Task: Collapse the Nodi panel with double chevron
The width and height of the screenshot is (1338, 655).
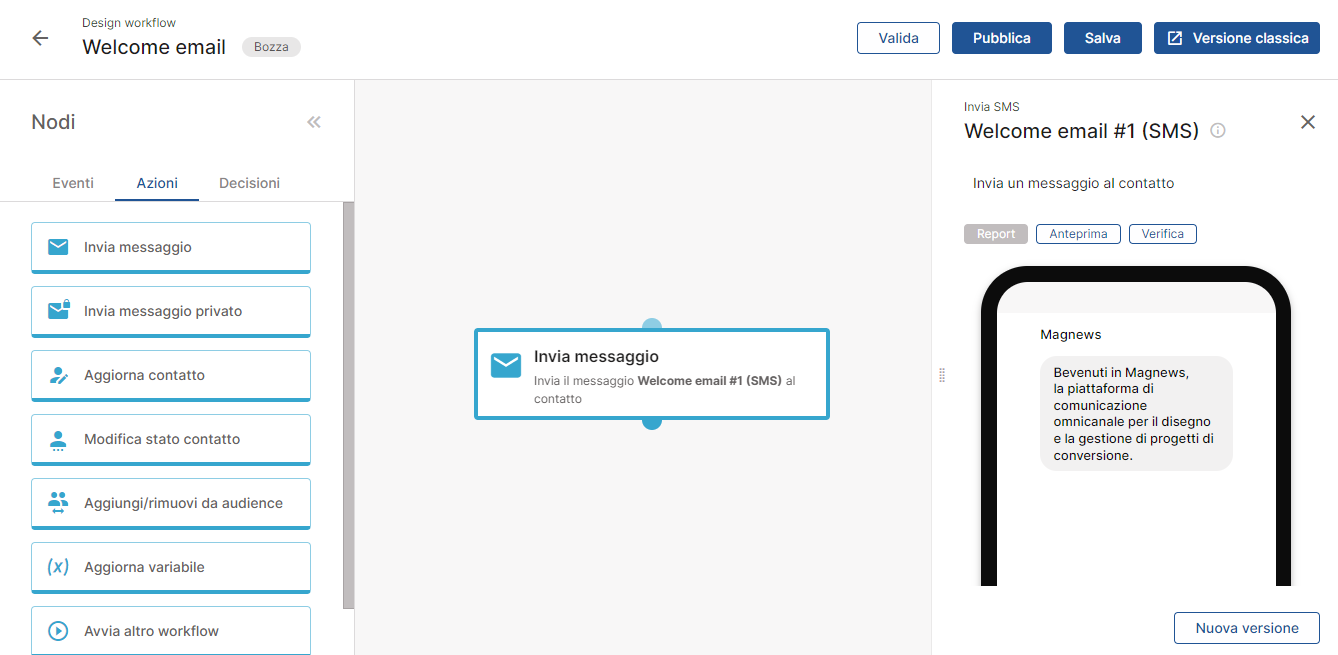Action: (x=314, y=122)
